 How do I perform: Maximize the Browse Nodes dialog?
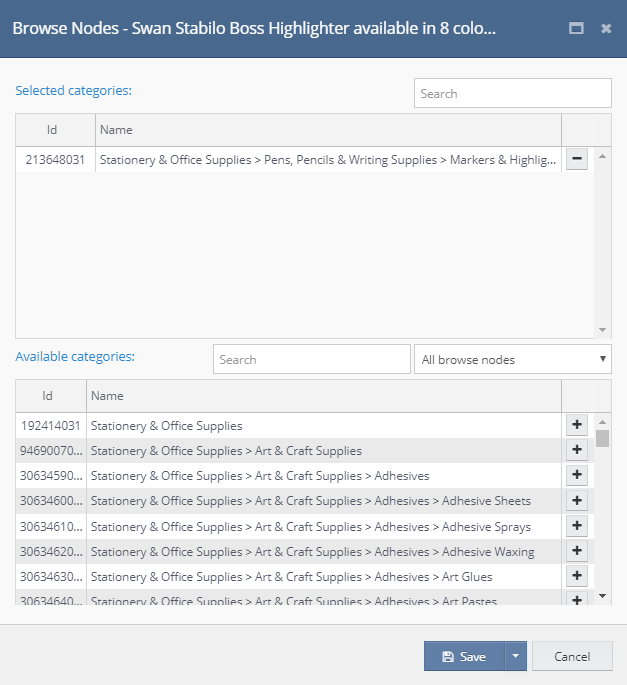(x=576, y=28)
